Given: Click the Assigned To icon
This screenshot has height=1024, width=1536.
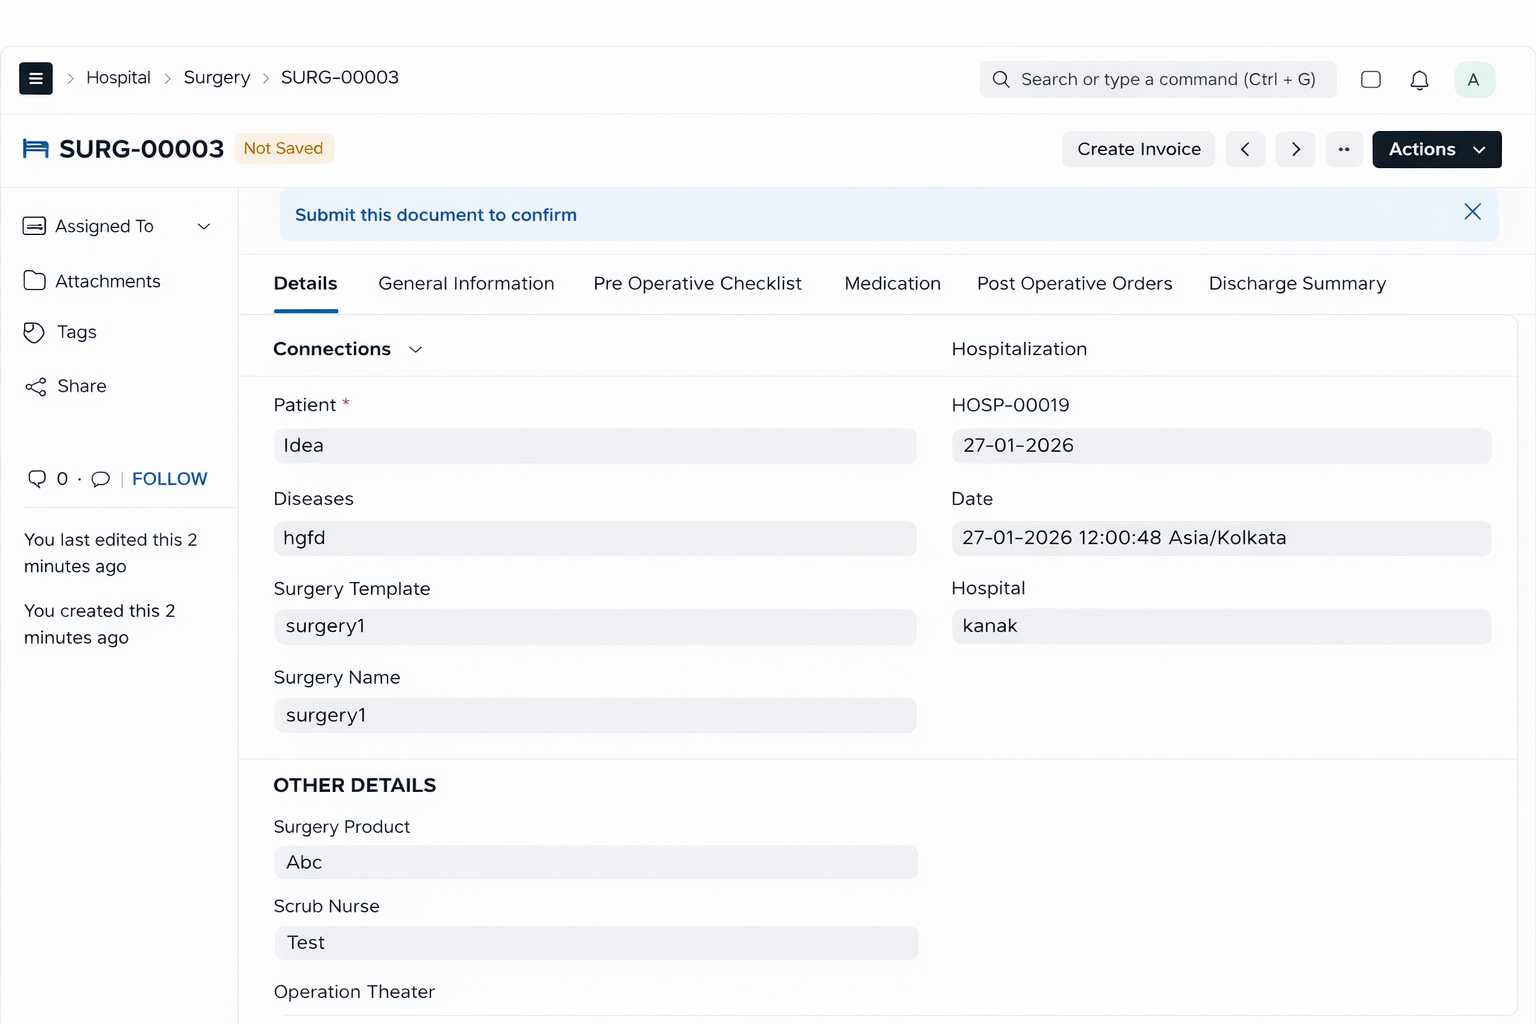Looking at the screenshot, I should tap(34, 226).
